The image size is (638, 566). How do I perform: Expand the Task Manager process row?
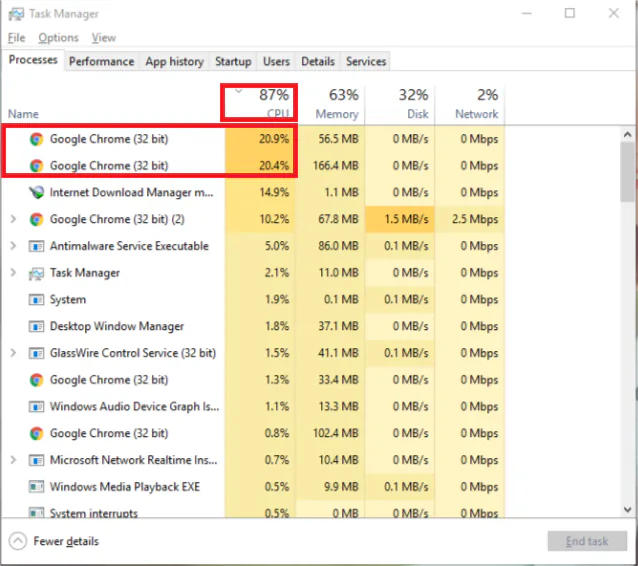click(13, 273)
